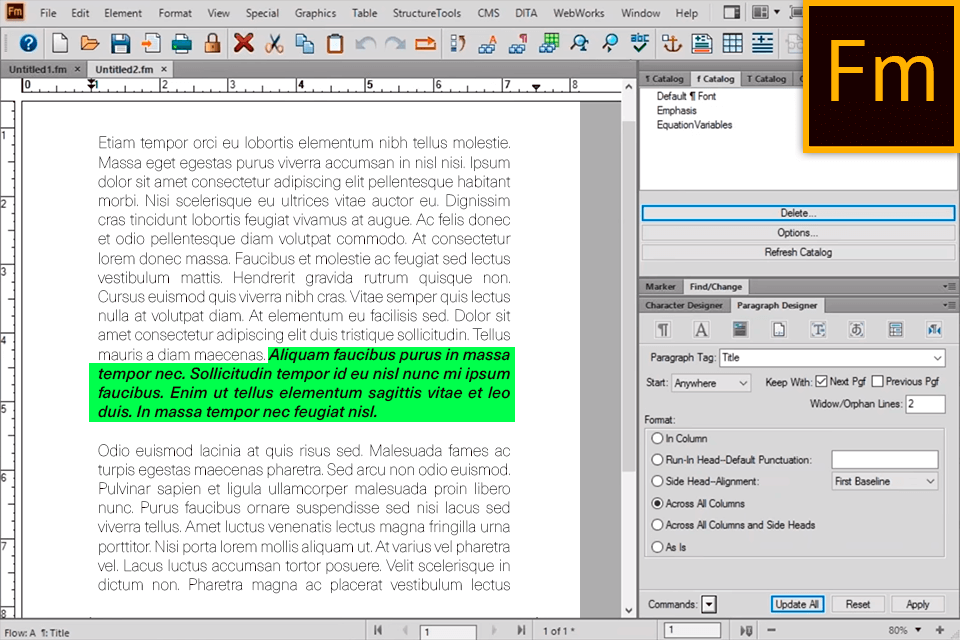
Task: Open the Print document icon
Action: pyautogui.click(x=181, y=43)
